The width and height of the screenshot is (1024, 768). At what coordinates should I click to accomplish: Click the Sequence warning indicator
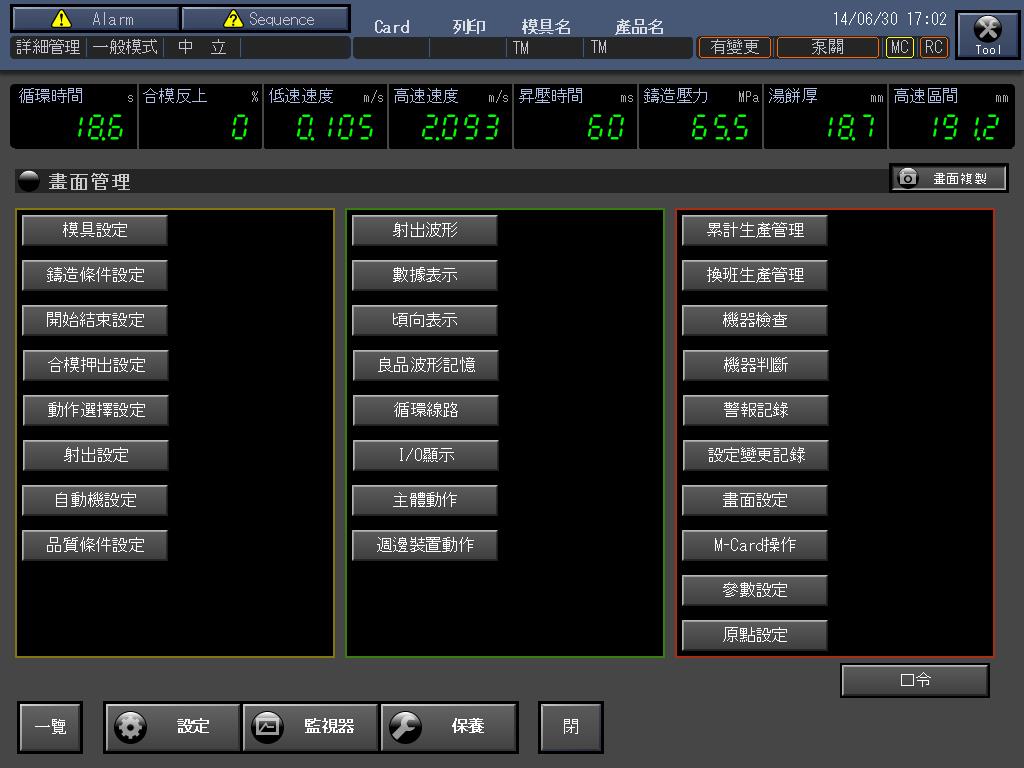(266, 19)
